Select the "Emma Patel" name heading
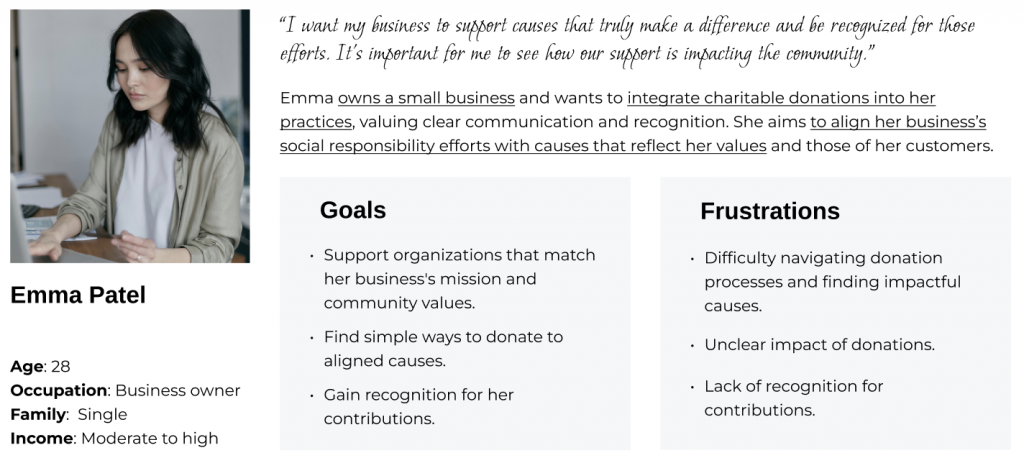Image resolution: width=1024 pixels, height=463 pixels. [x=78, y=295]
